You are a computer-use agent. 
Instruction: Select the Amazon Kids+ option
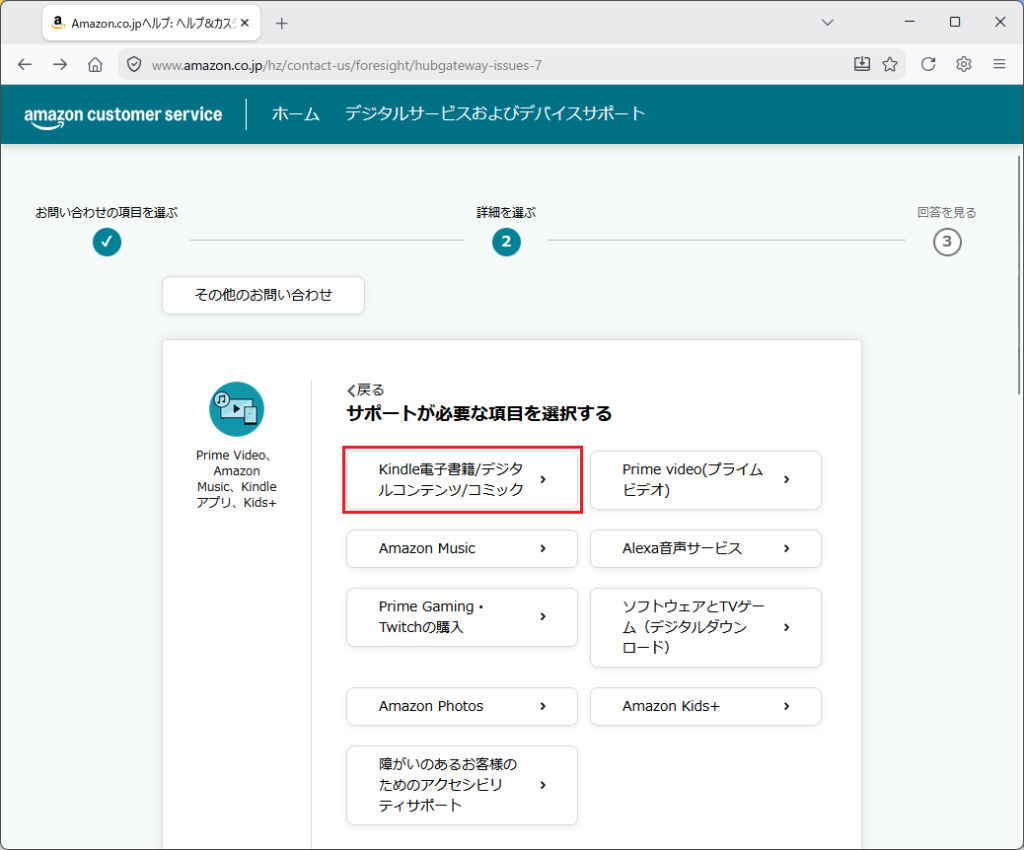click(x=705, y=706)
